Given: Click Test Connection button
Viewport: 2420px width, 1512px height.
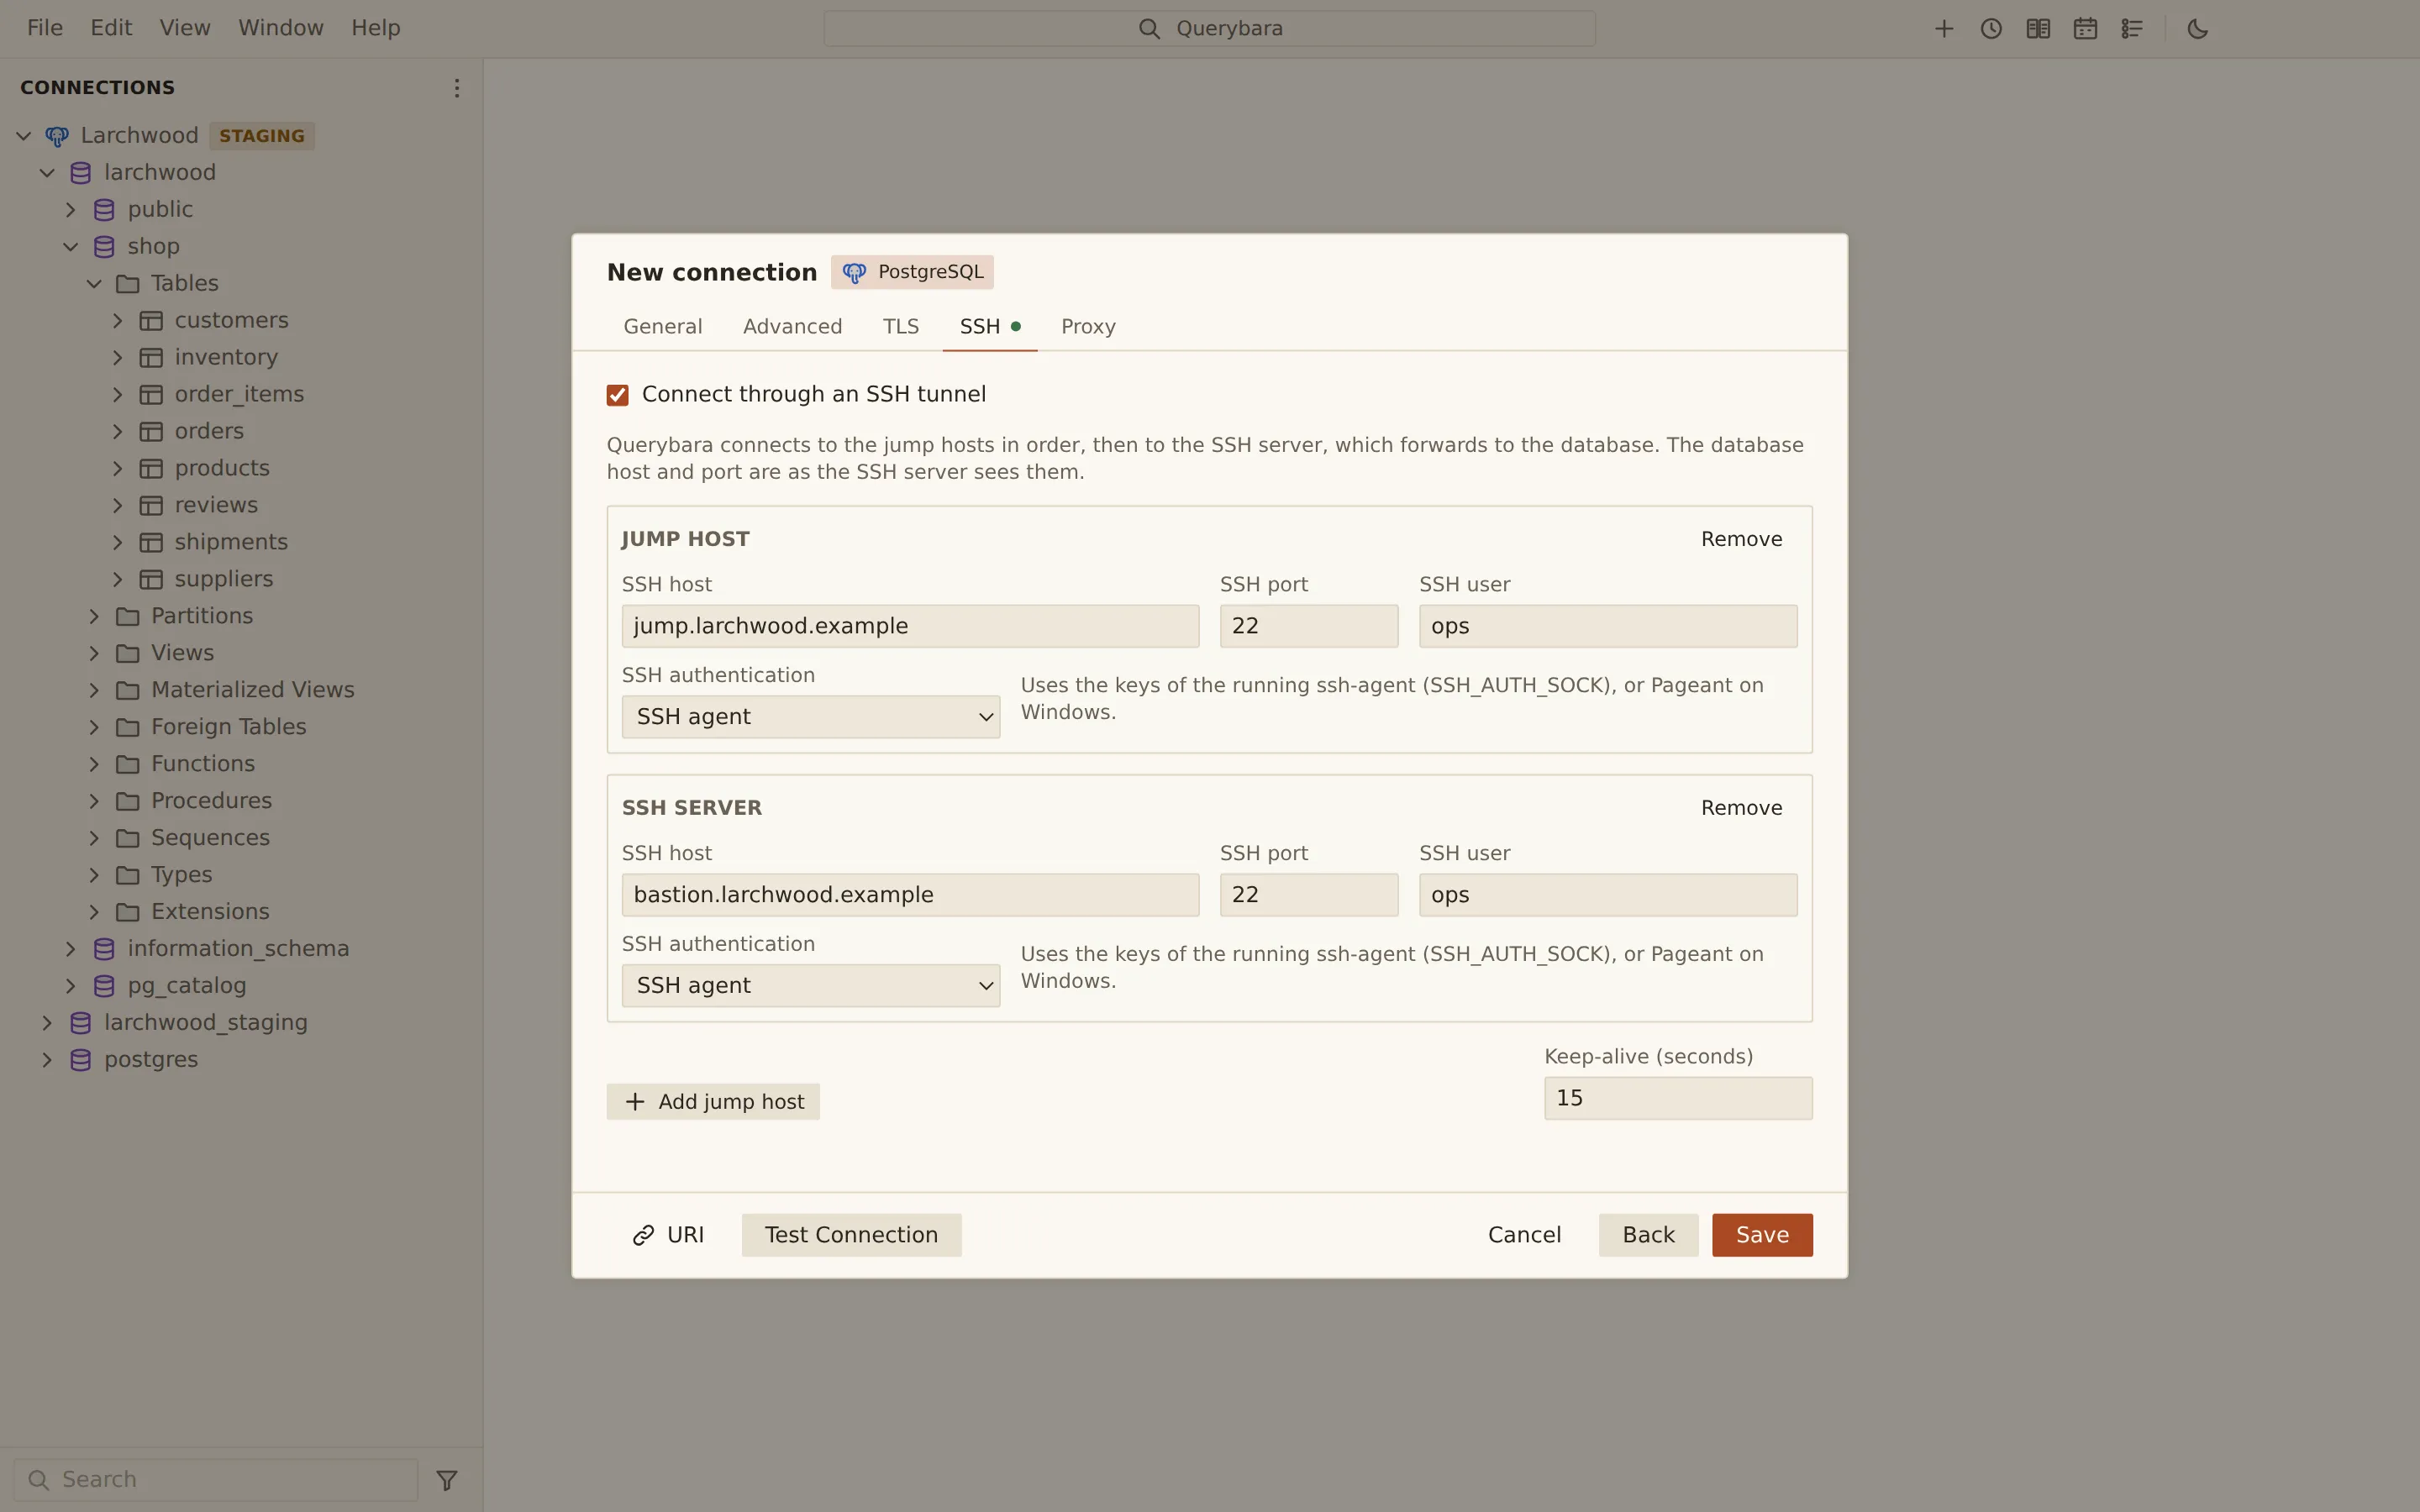Looking at the screenshot, I should coord(851,1235).
